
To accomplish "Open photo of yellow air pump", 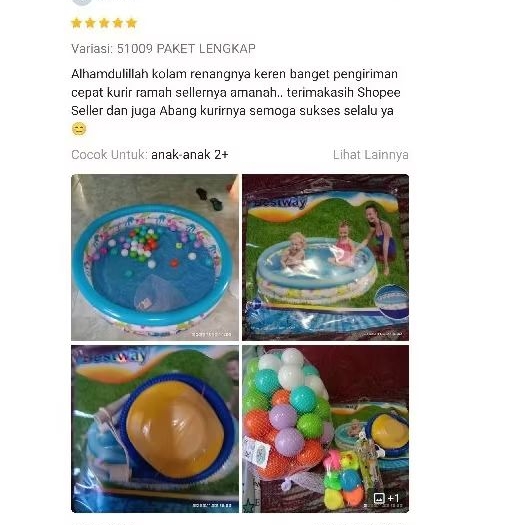I will pyautogui.click(x=155, y=429).
